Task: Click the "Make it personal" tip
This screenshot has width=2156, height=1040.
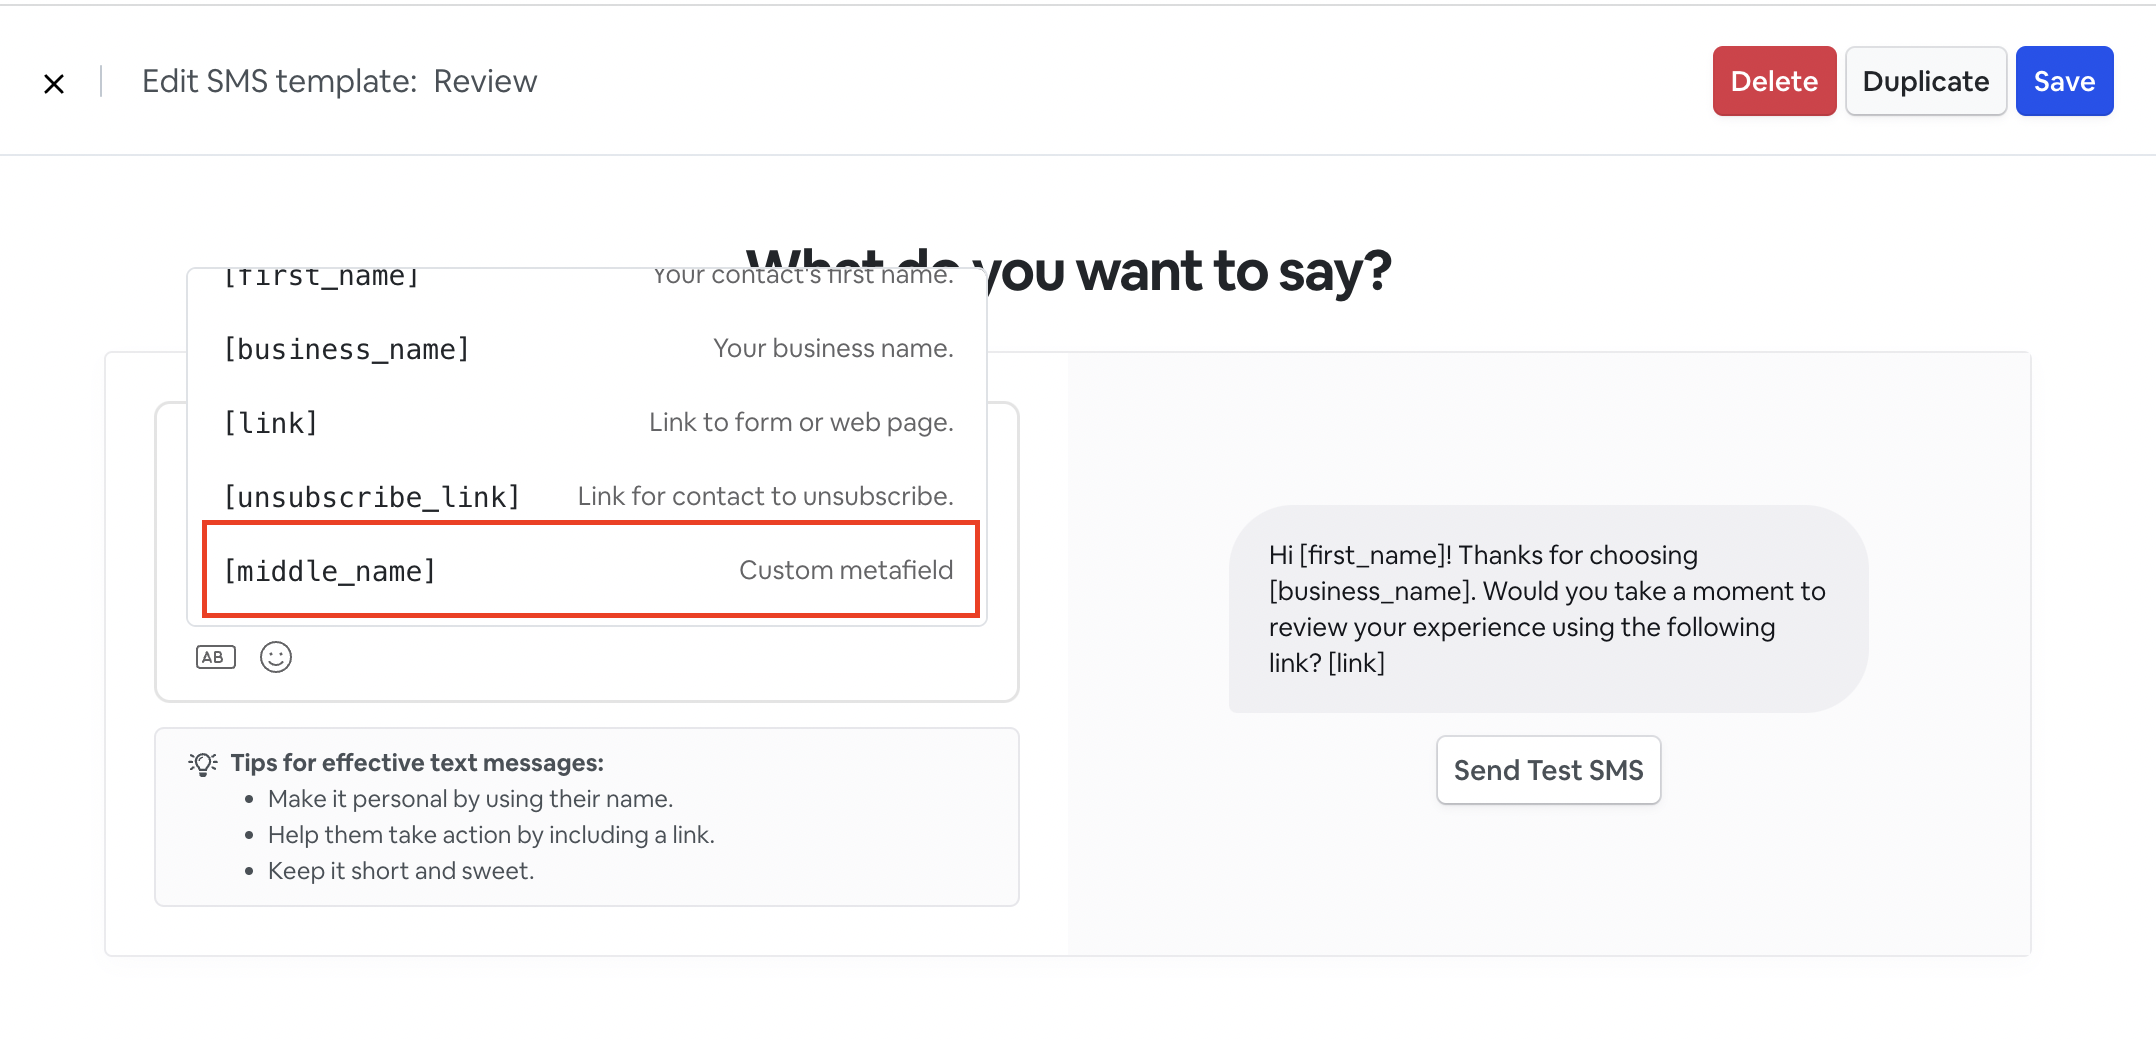Action: point(470,799)
